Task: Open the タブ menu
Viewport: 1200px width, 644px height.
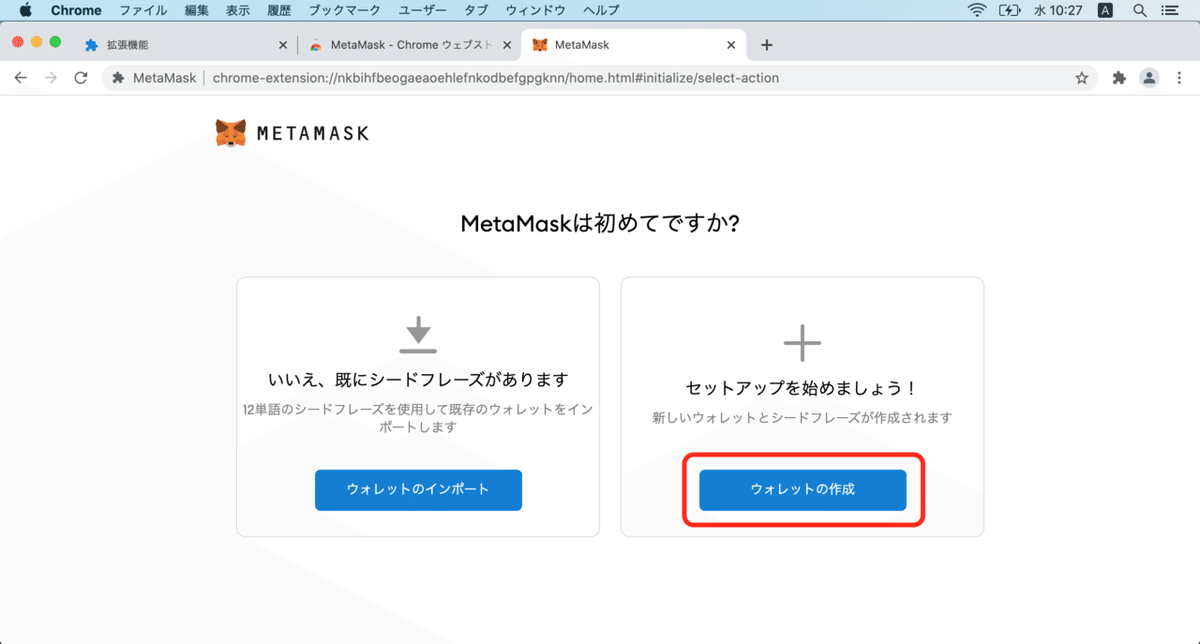Action: pyautogui.click(x=477, y=10)
